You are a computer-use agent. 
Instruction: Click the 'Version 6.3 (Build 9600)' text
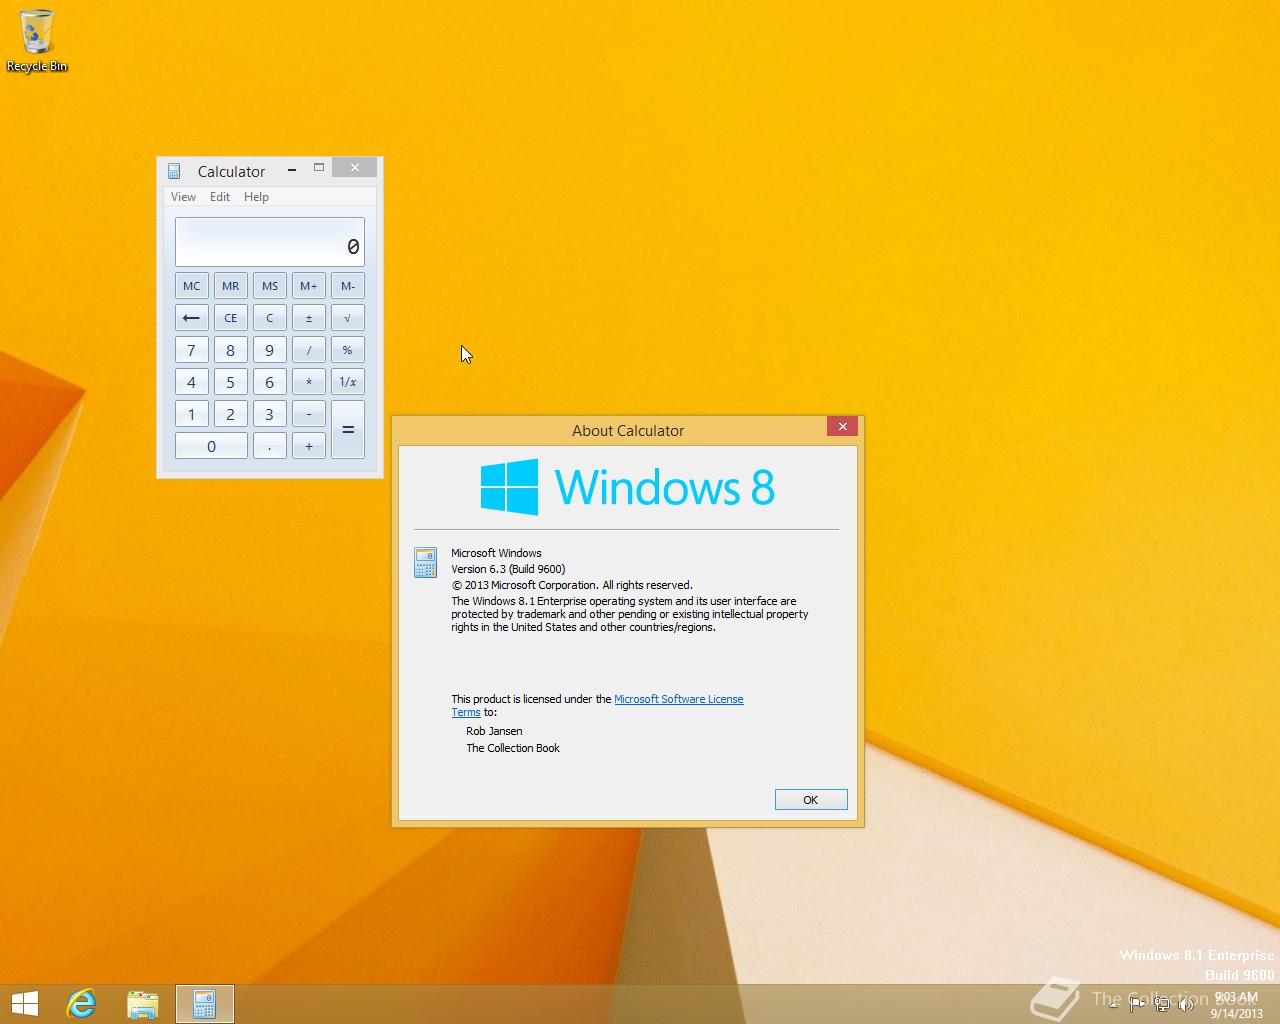click(x=508, y=569)
